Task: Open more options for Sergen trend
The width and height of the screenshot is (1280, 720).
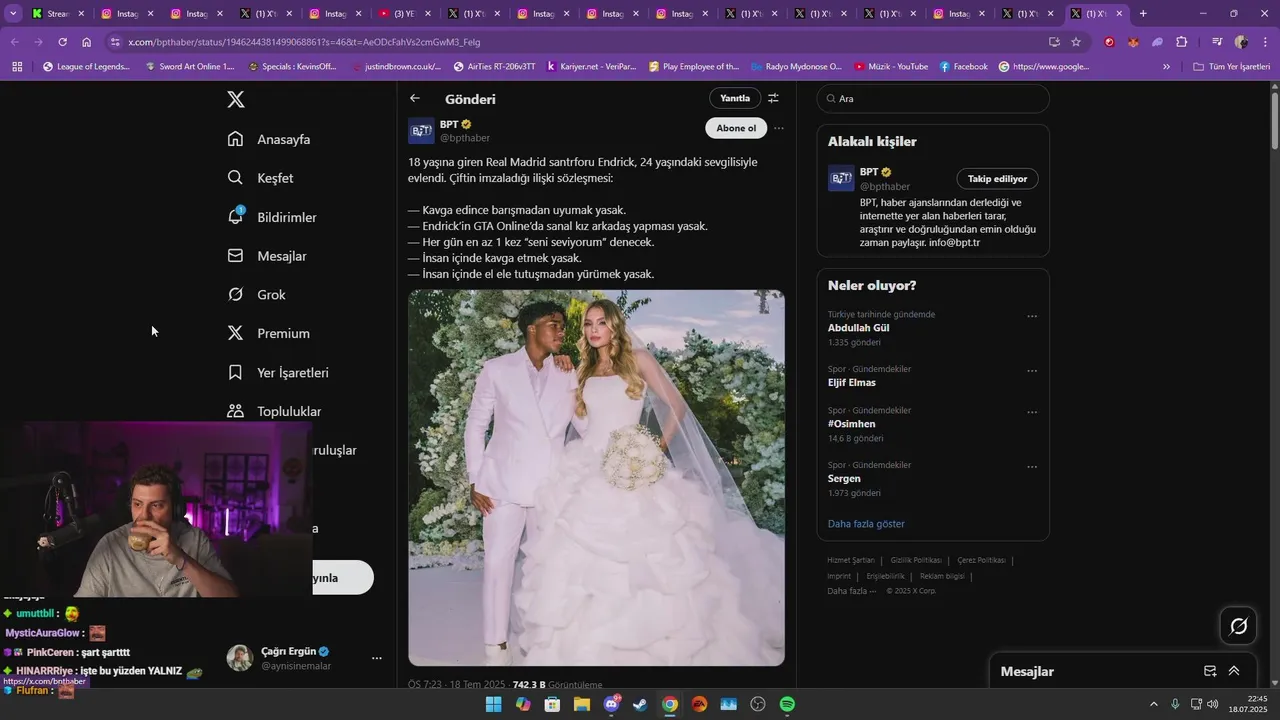Action: 1032,467
